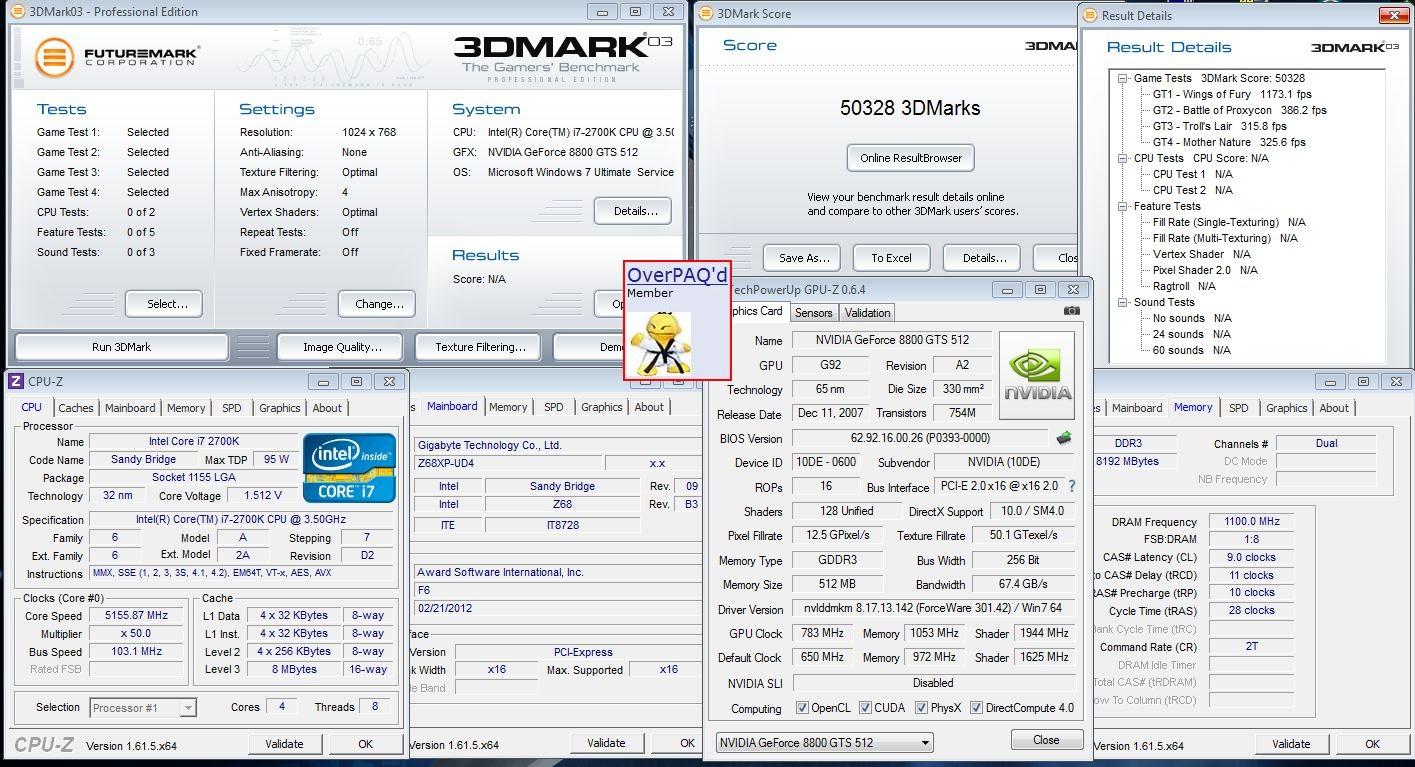Click Details... in 3DMark Score window
The image size is (1415, 767).
tap(982, 257)
